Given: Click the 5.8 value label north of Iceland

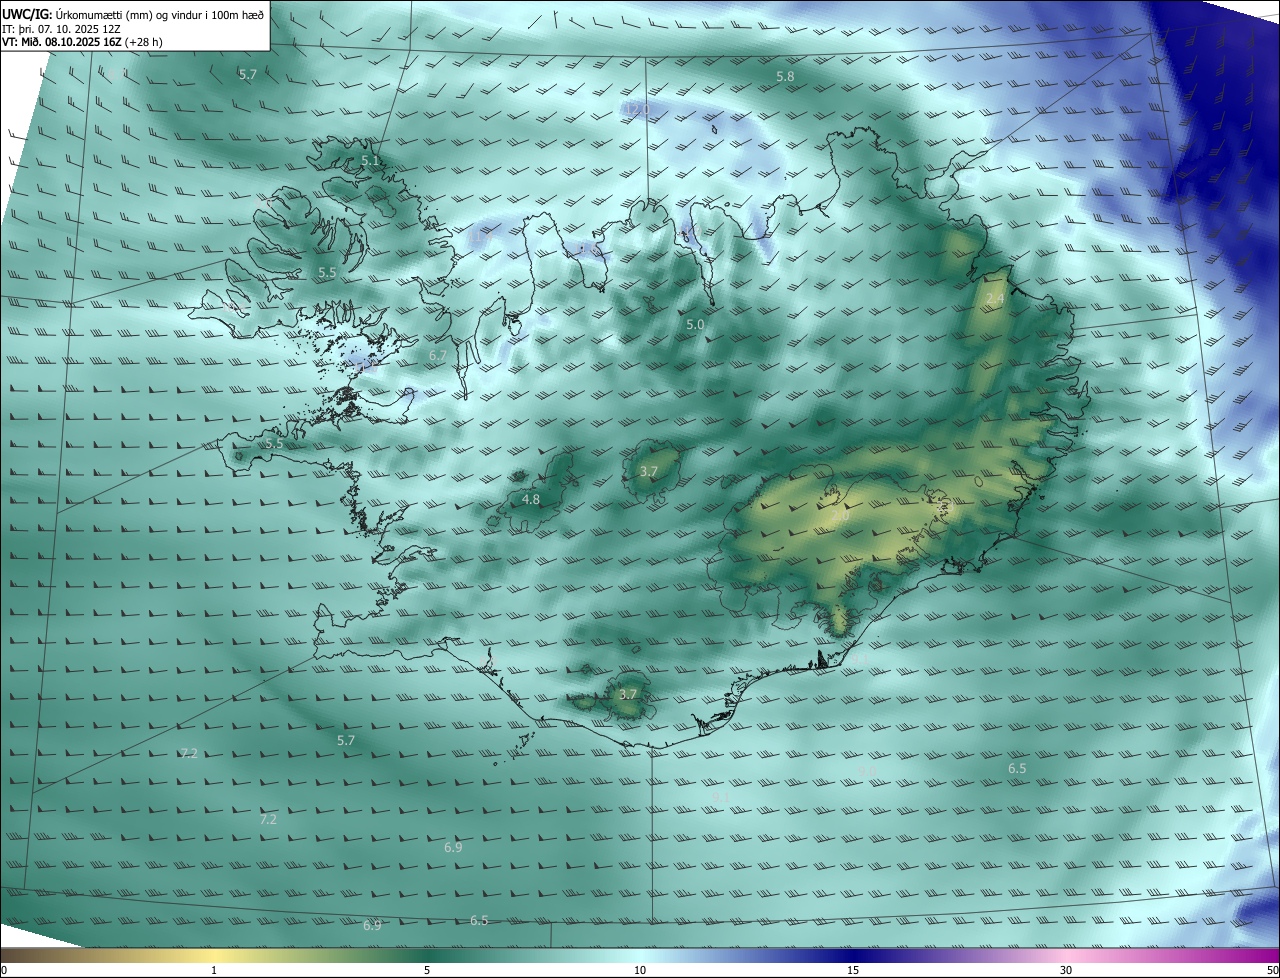Looking at the screenshot, I should point(785,76).
